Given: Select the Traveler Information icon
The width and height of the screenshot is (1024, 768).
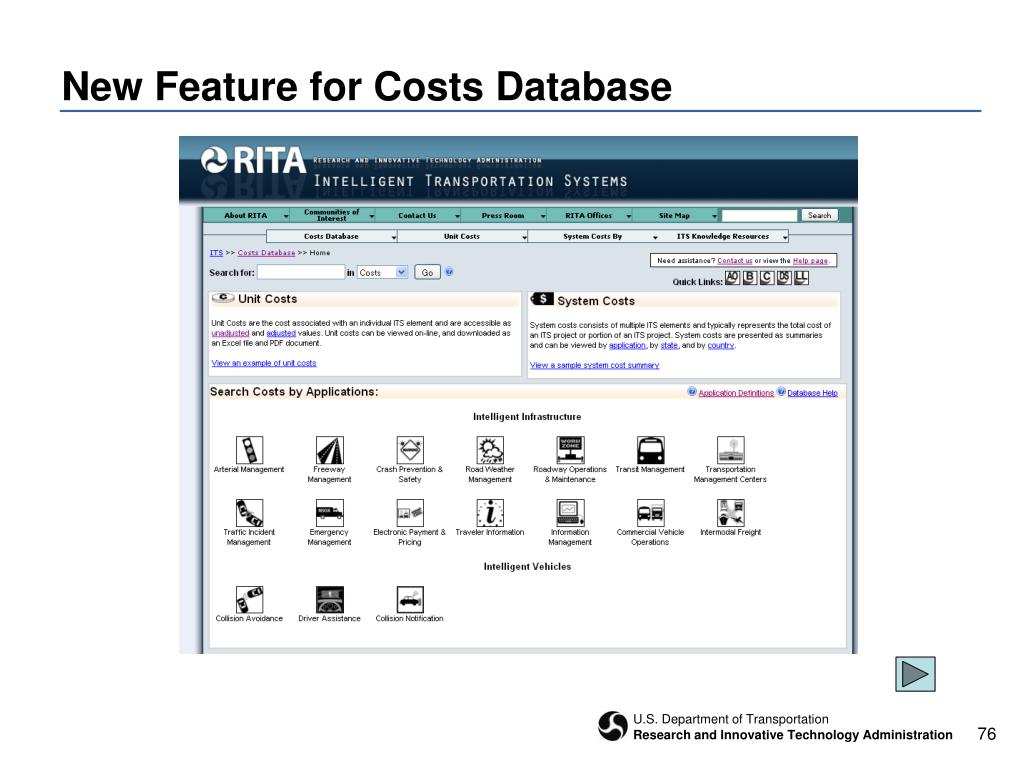Looking at the screenshot, I should point(490,513).
